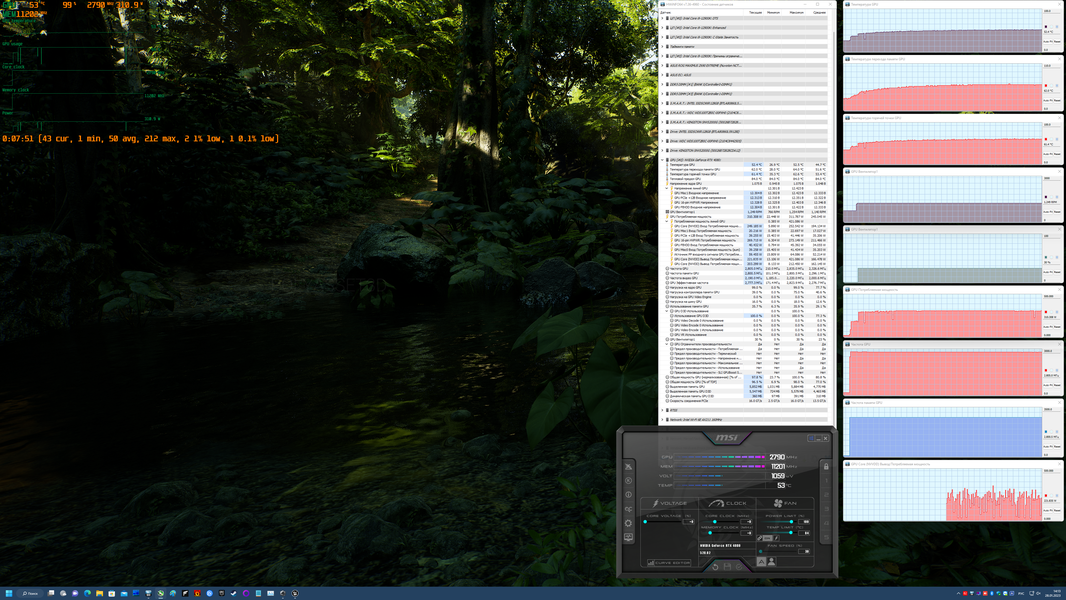1066x600 pixels.
Task: Expand the Intel Core i9-12900K DTS sensor group
Action: point(663,18)
